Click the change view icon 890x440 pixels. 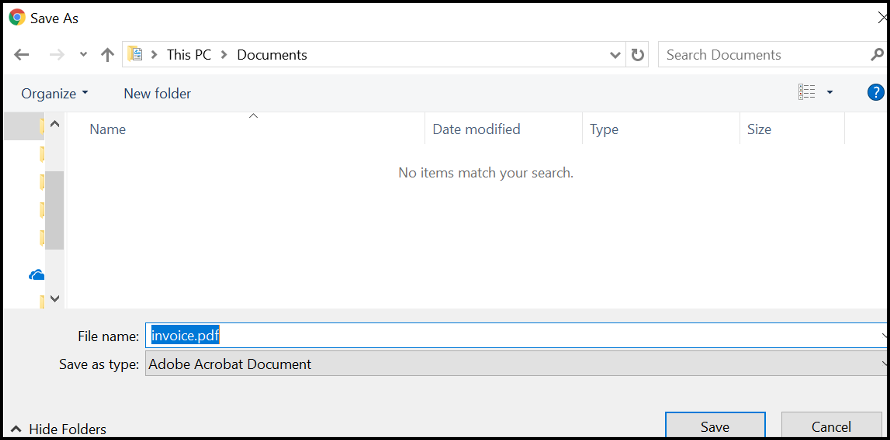coord(806,93)
